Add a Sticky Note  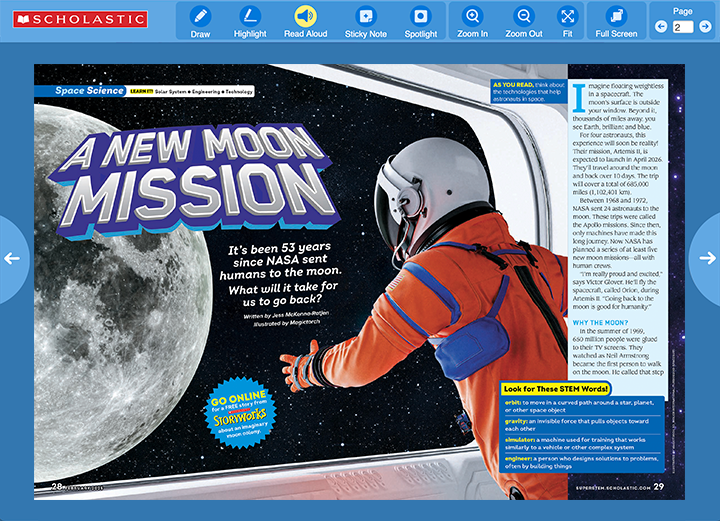(x=366, y=22)
